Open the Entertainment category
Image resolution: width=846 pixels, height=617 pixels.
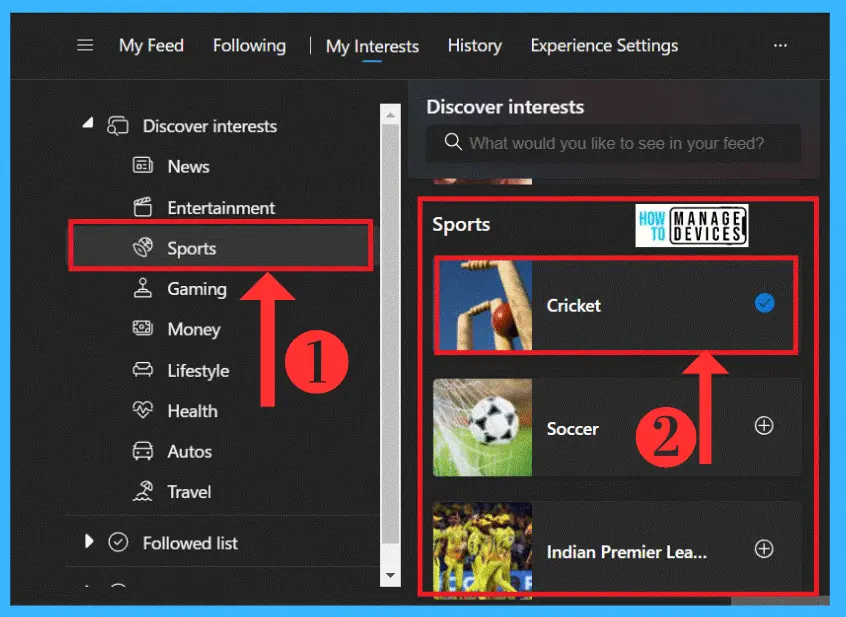tap(221, 208)
